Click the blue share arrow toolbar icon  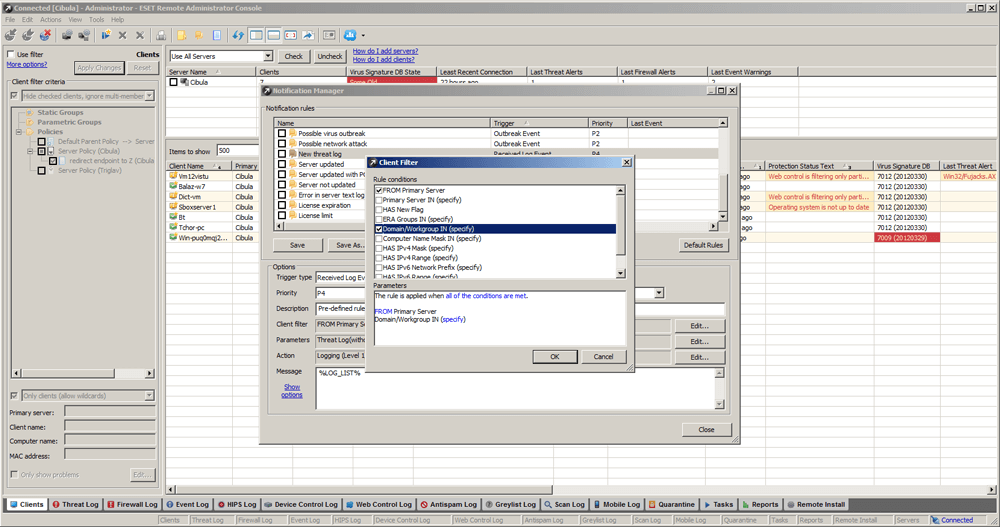[308, 35]
